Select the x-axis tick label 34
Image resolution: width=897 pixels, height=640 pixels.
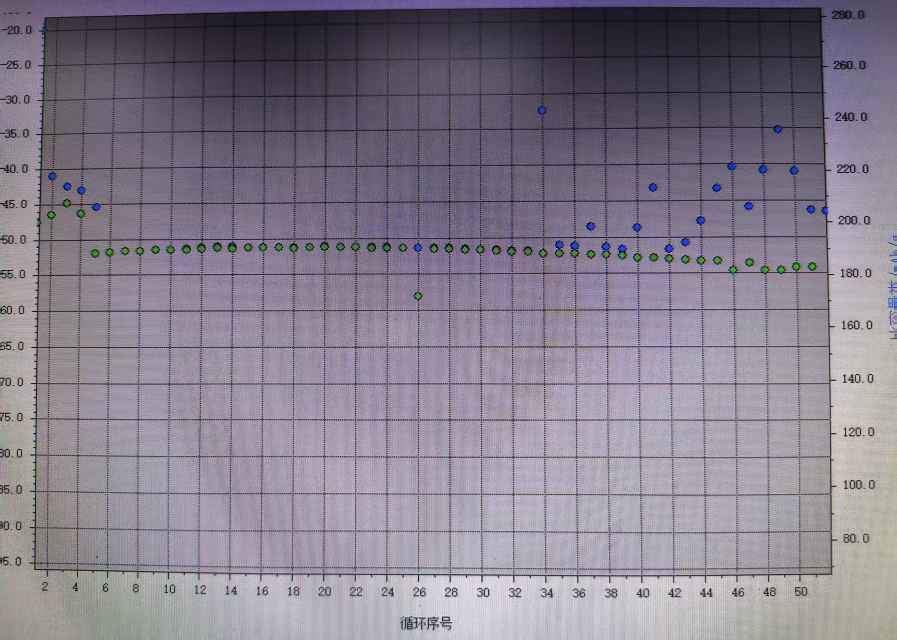pos(547,592)
